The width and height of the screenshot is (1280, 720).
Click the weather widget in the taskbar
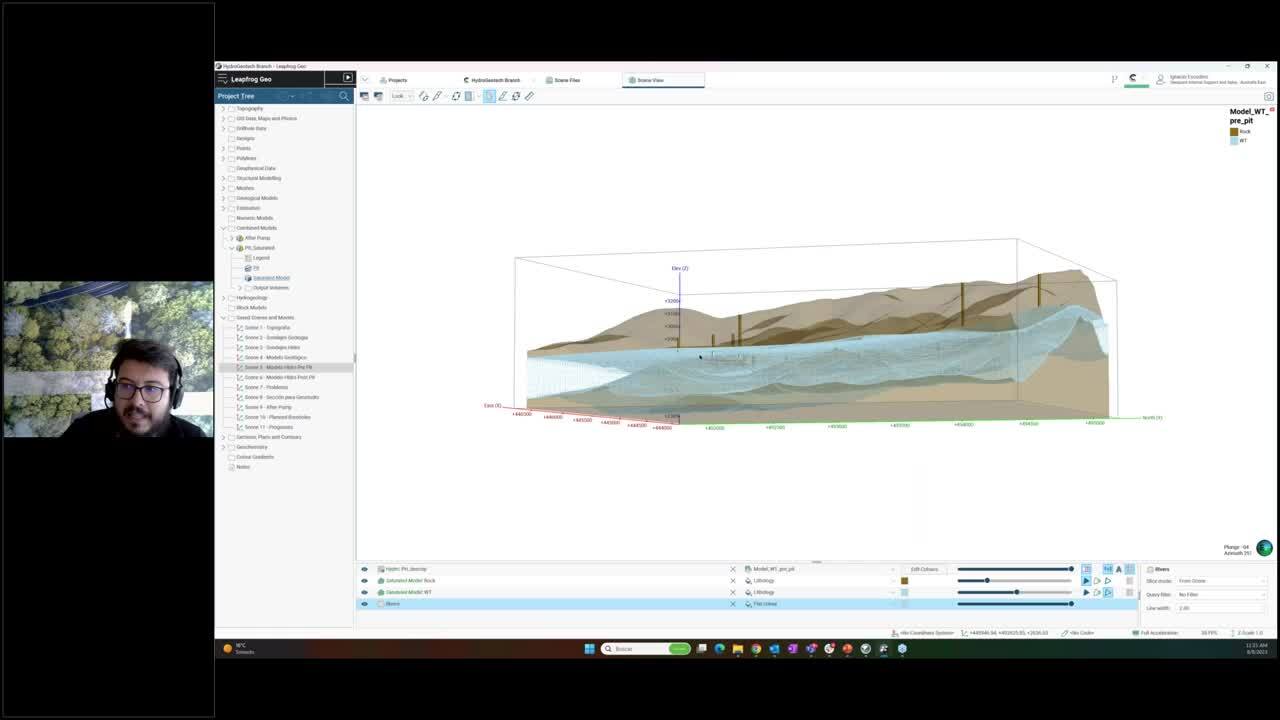pyautogui.click(x=240, y=649)
